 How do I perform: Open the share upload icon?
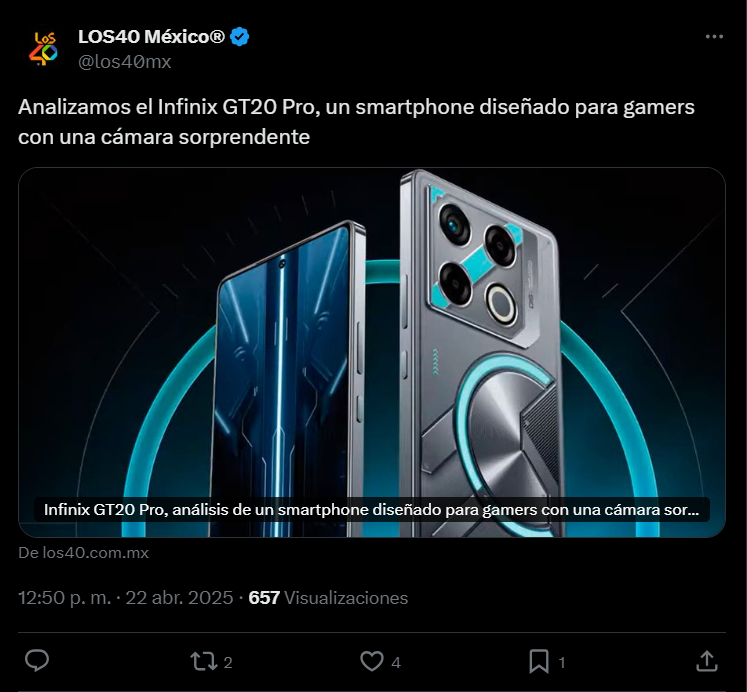707,661
